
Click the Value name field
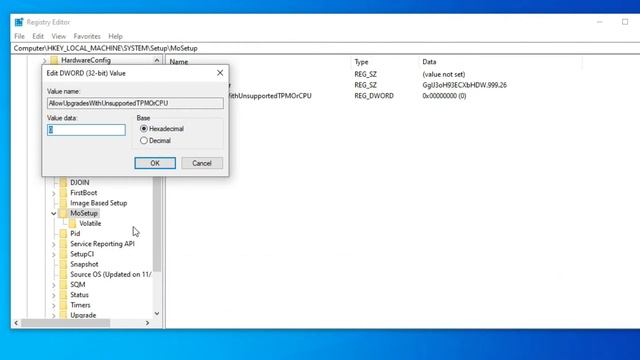click(x=135, y=103)
